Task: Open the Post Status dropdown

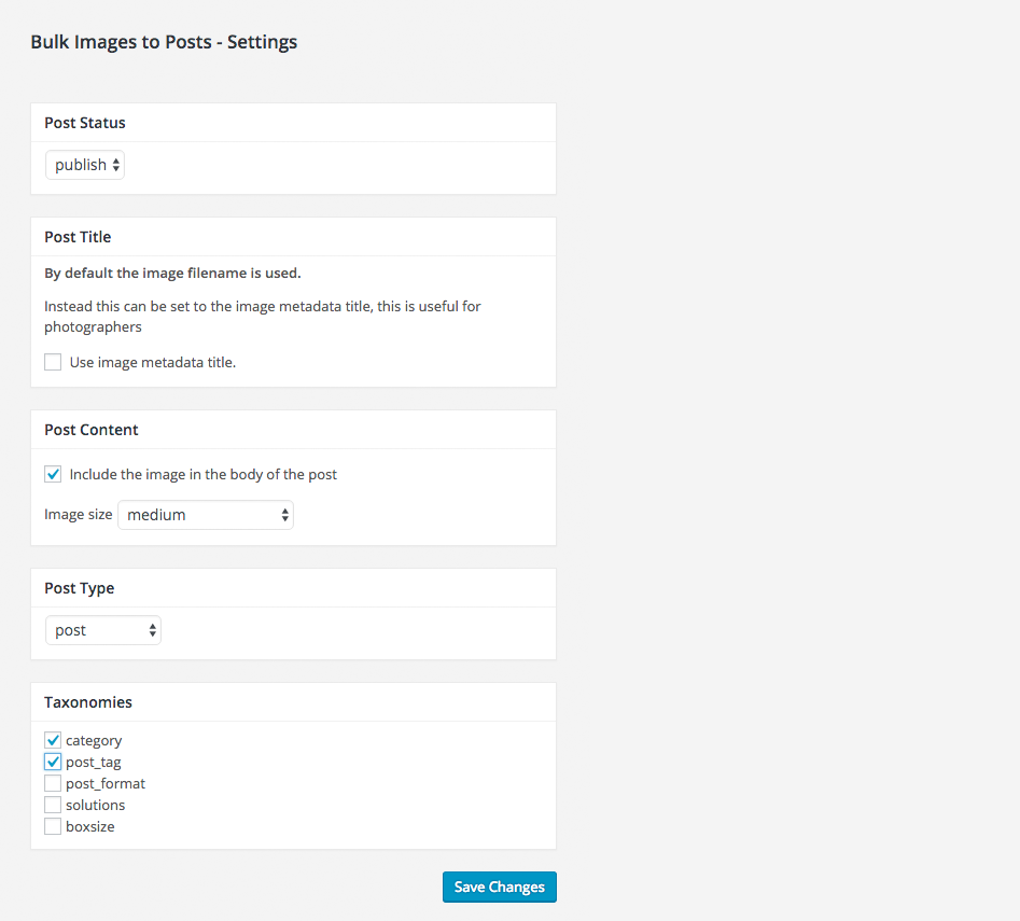Action: (x=84, y=164)
